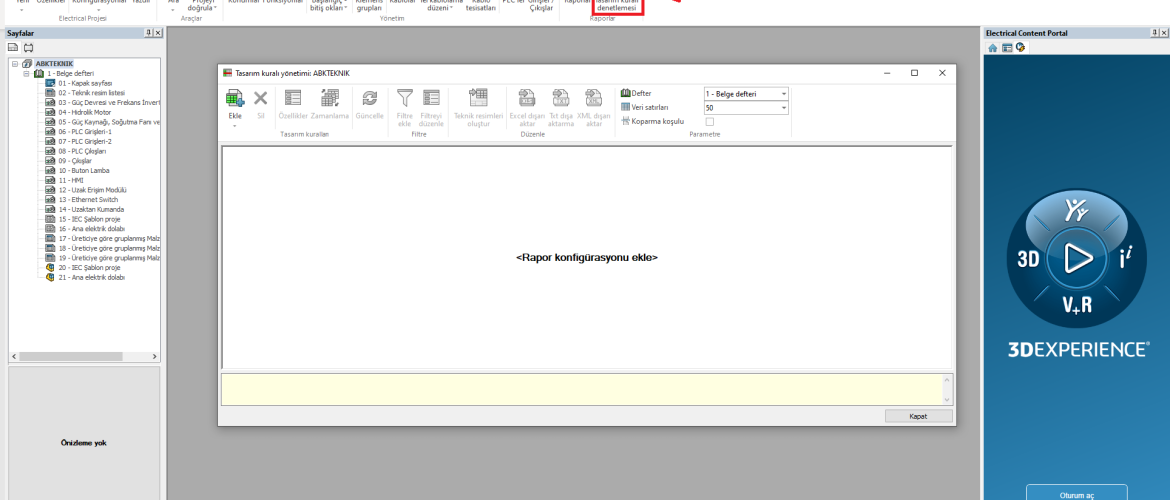Click scroll-up arrow of the yellow message box

(x=948, y=380)
